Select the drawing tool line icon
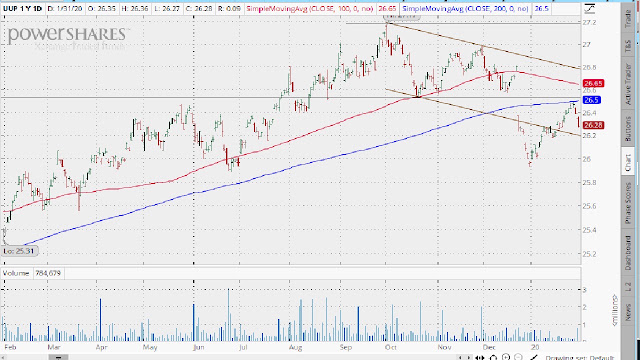The height and width of the screenshot is (360, 640). point(534,358)
